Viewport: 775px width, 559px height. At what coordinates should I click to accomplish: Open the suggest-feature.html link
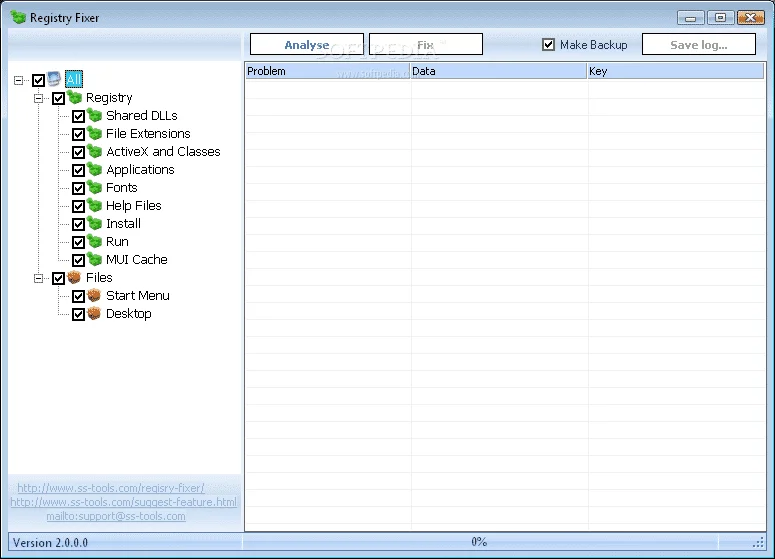click(x=124, y=502)
